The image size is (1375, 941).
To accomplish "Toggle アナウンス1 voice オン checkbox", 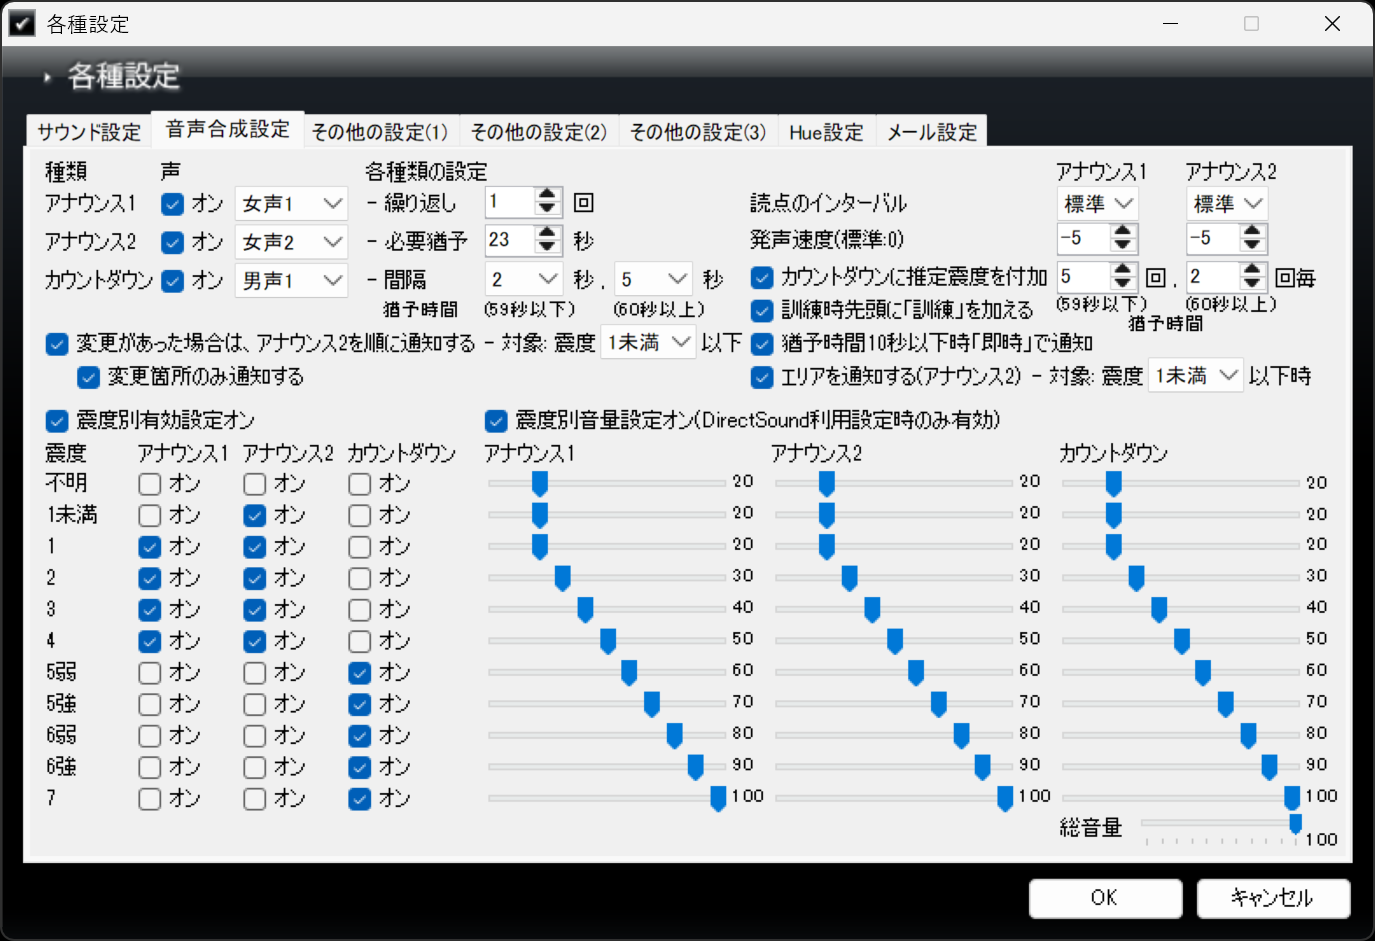I will 173,204.
